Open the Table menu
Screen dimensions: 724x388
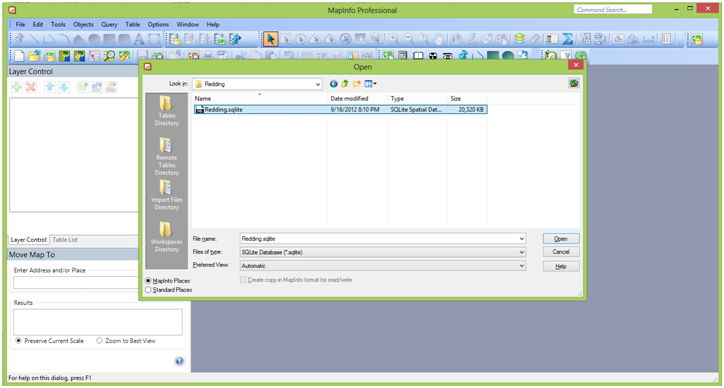click(133, 24)
